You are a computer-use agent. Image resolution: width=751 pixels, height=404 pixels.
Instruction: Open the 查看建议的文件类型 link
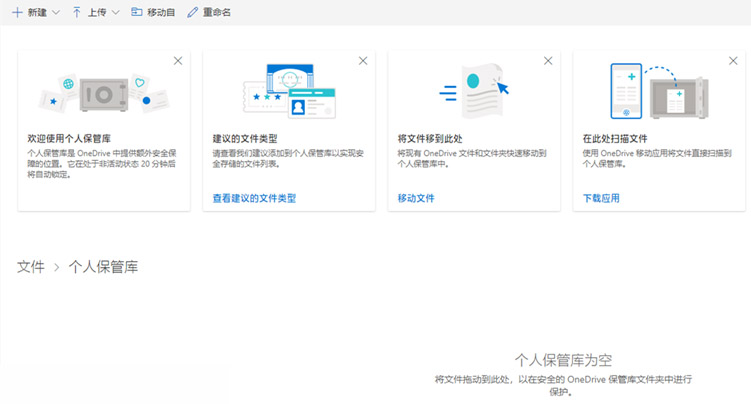[x=254, y=198]
